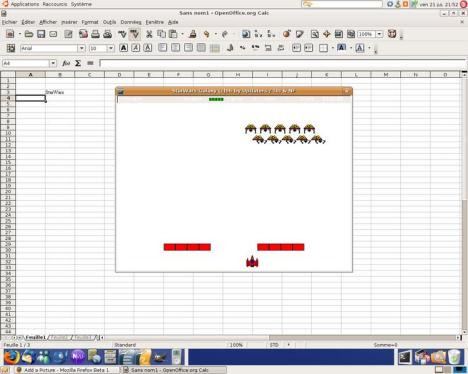The image size is (468, 374).
Task: Open a file with the folder icon
Action: pos(29,34)
